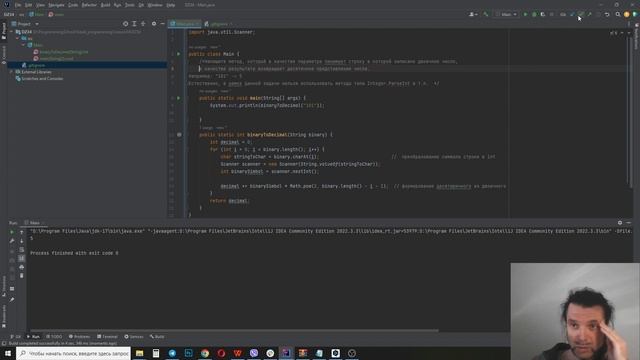Open the Problems tool window tab
Screen dimensions: 640x360
pos(79,337)
